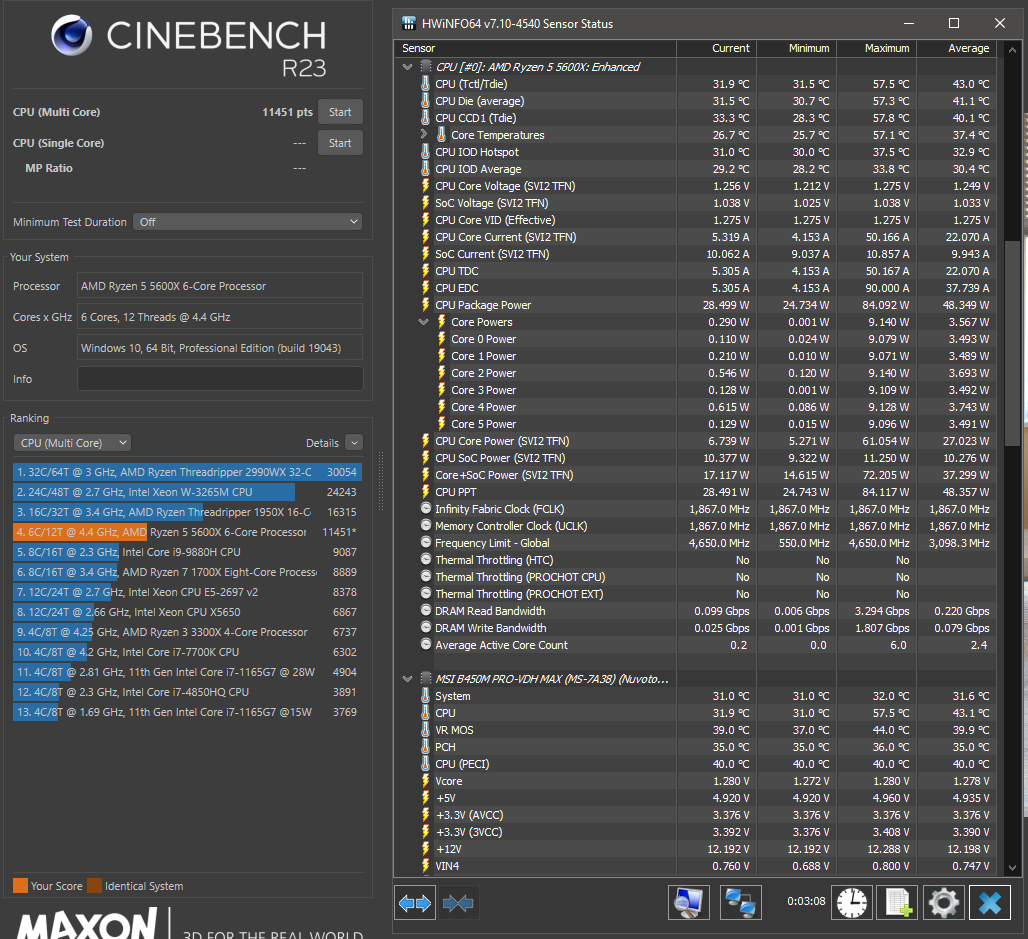The height and width of the screenshot is (939, 1028).
Task: Click lightning icon beside CPU Package Power
Action: pyautogui.click(x=425, y=305)
